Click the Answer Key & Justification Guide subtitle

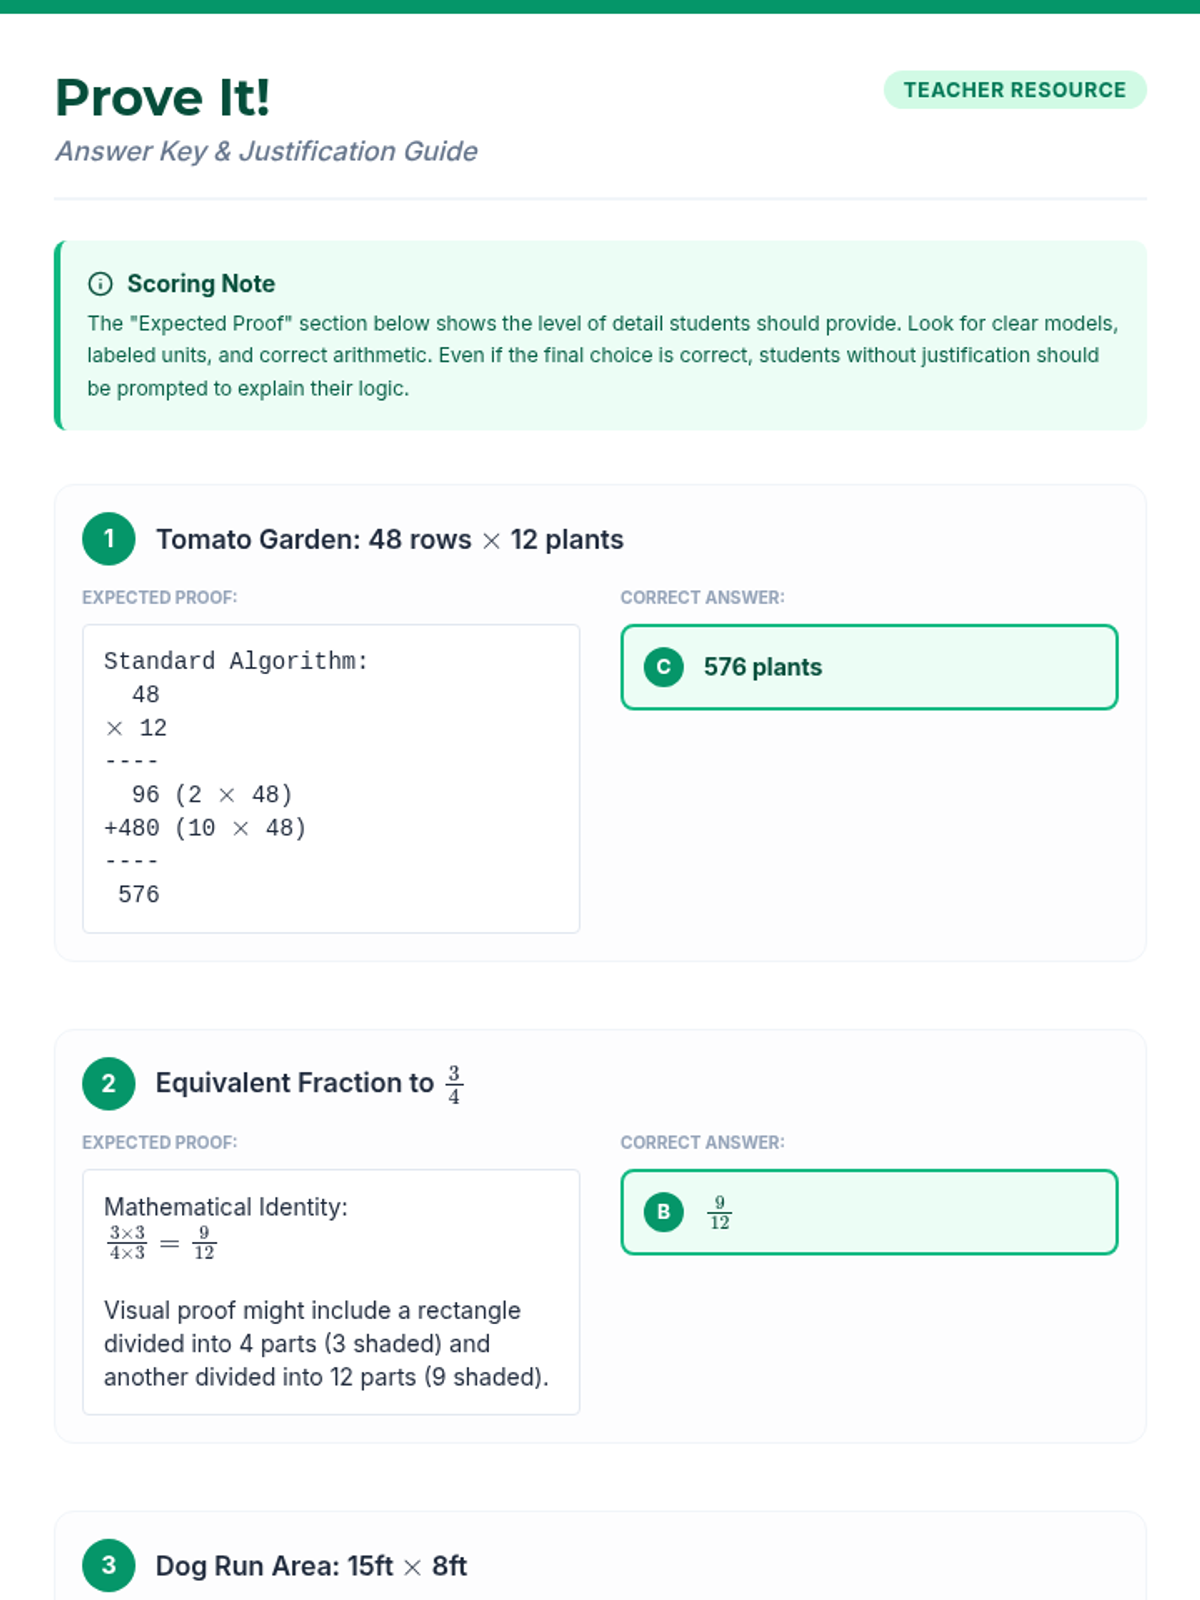click(266, 151)
